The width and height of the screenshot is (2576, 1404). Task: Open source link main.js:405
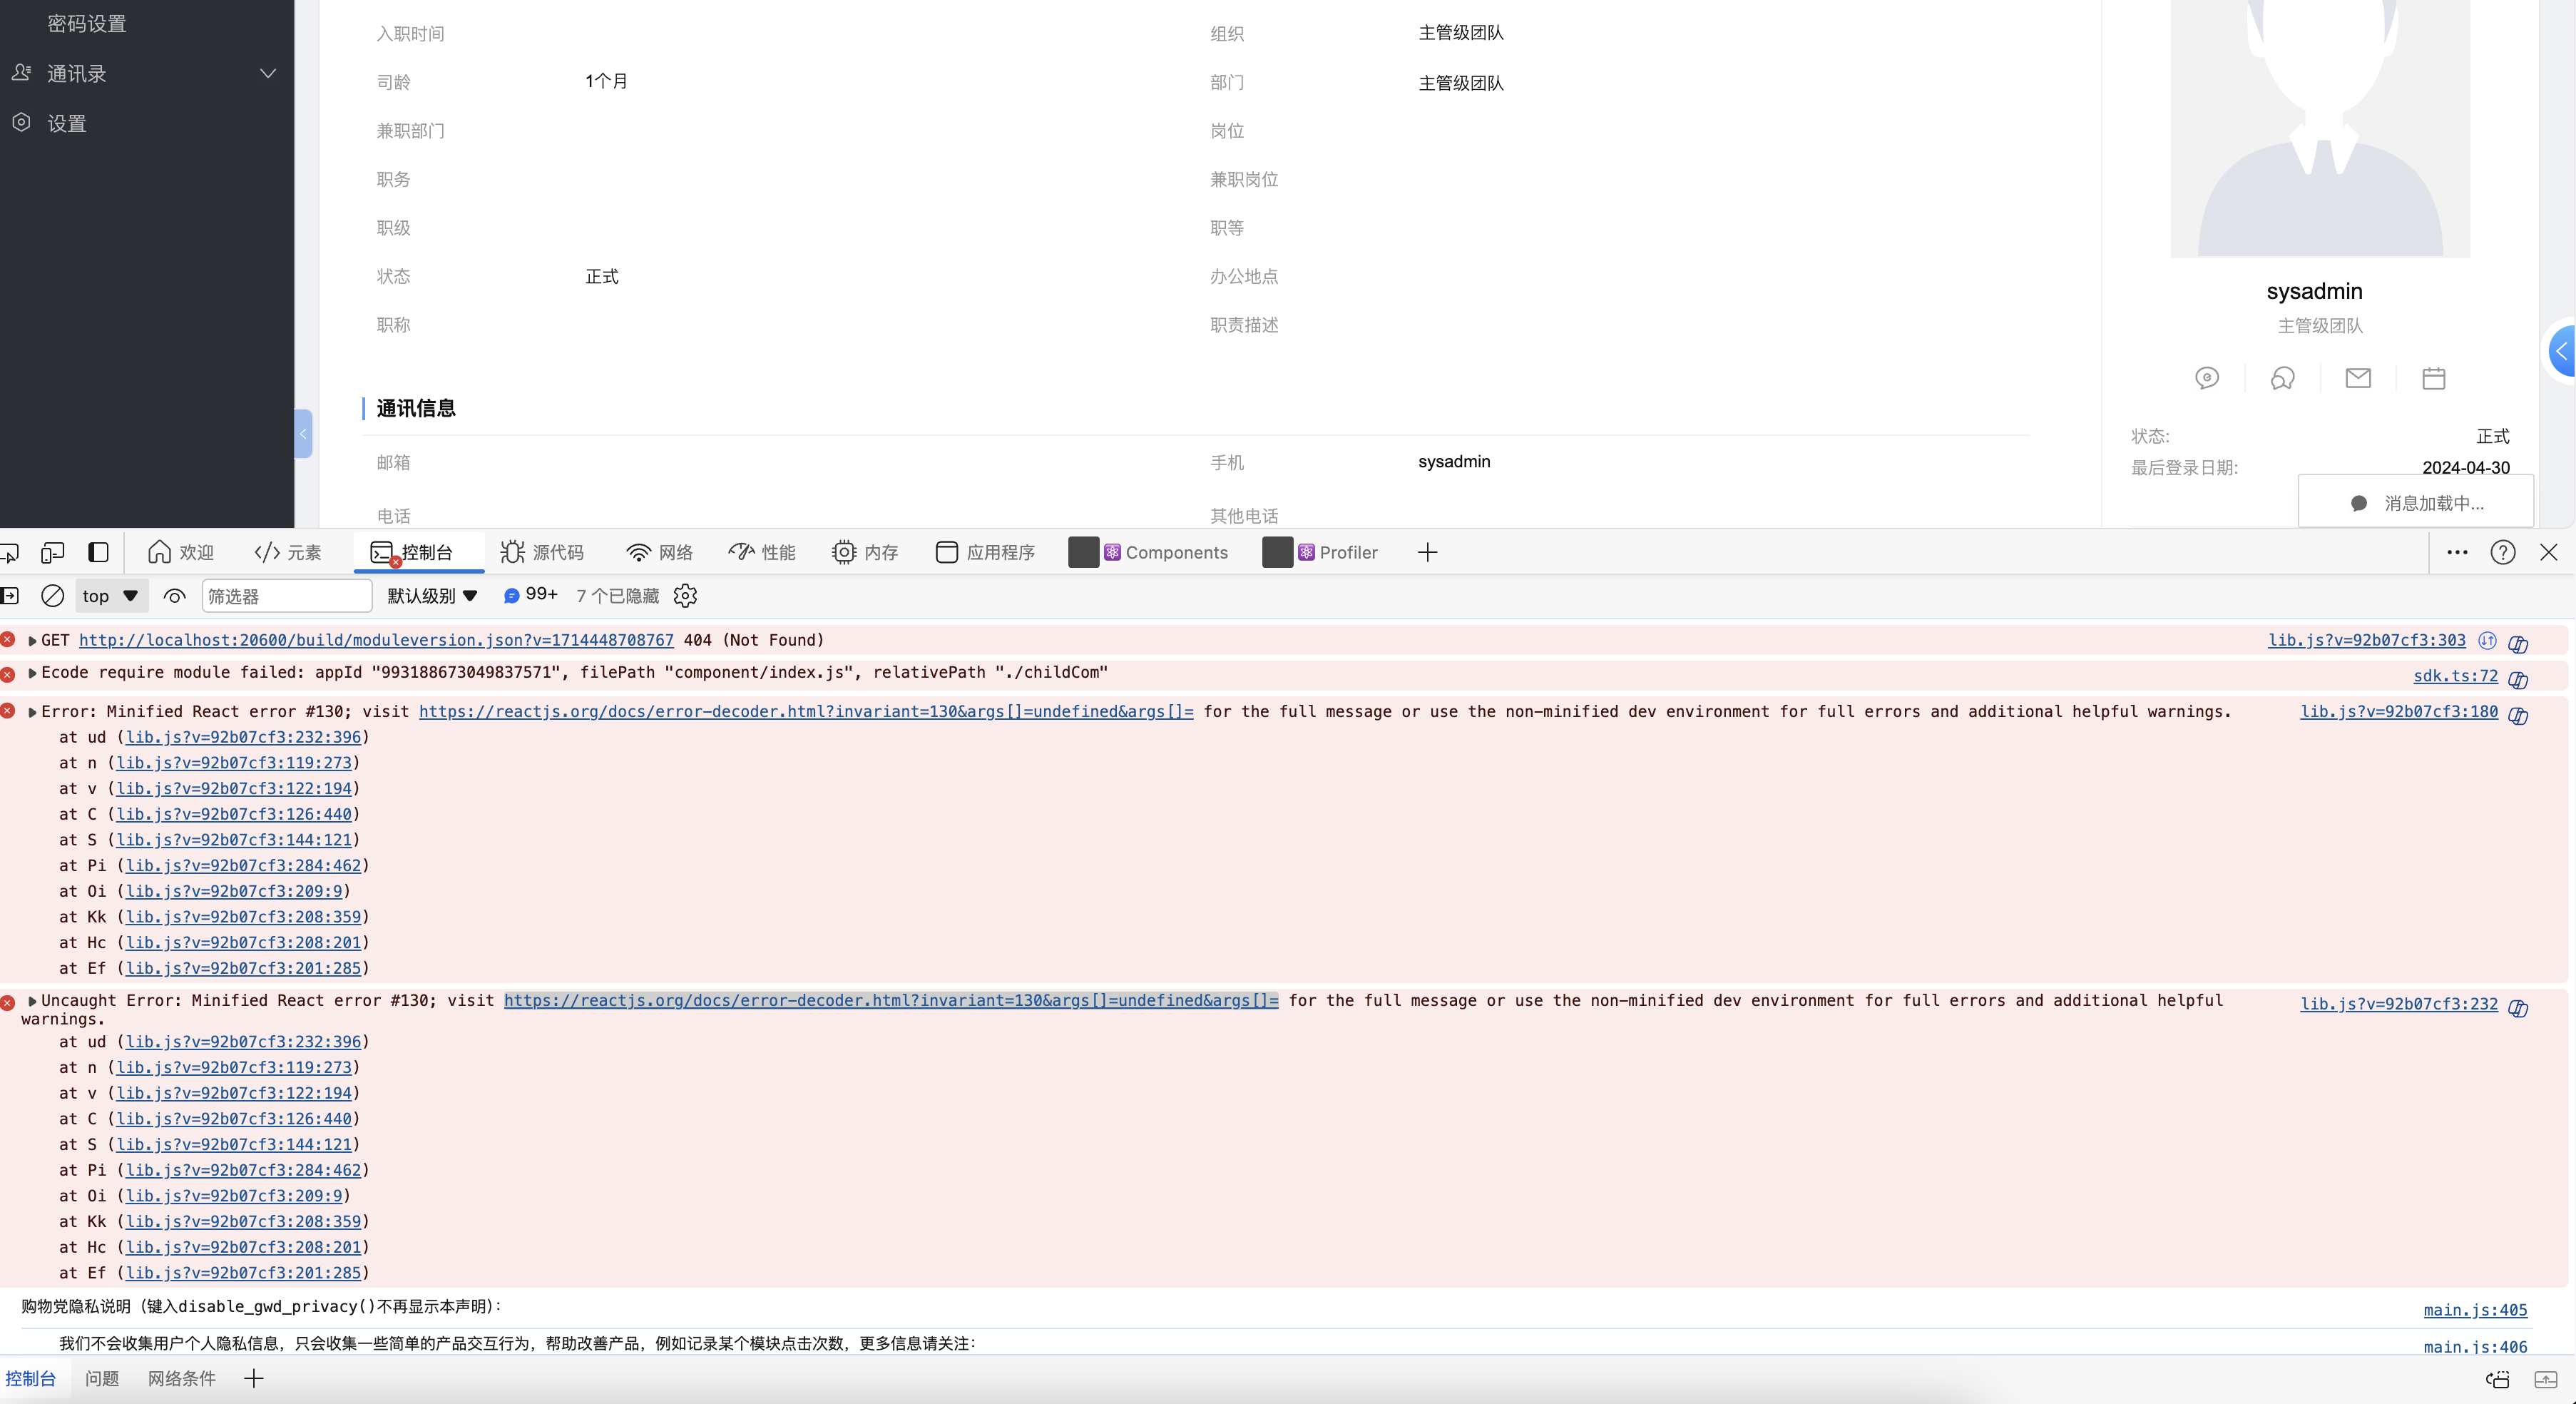click(2475, 1310)
